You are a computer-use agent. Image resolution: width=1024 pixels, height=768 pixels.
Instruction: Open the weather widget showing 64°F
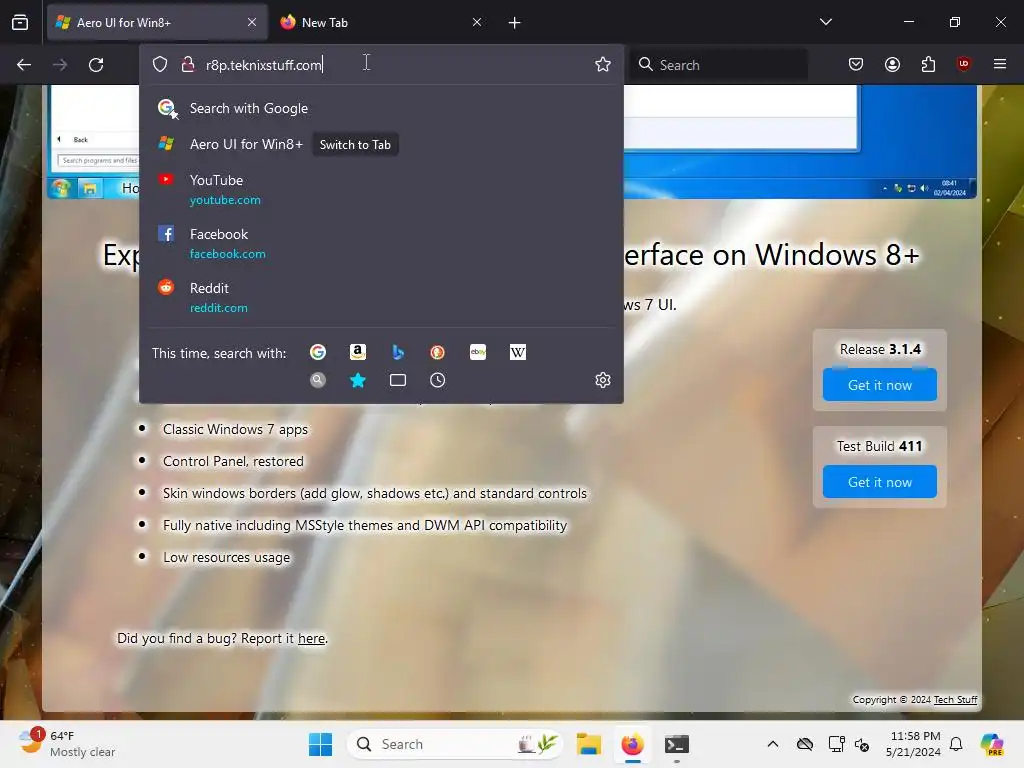pyautogui.click(x=65, y=744)
